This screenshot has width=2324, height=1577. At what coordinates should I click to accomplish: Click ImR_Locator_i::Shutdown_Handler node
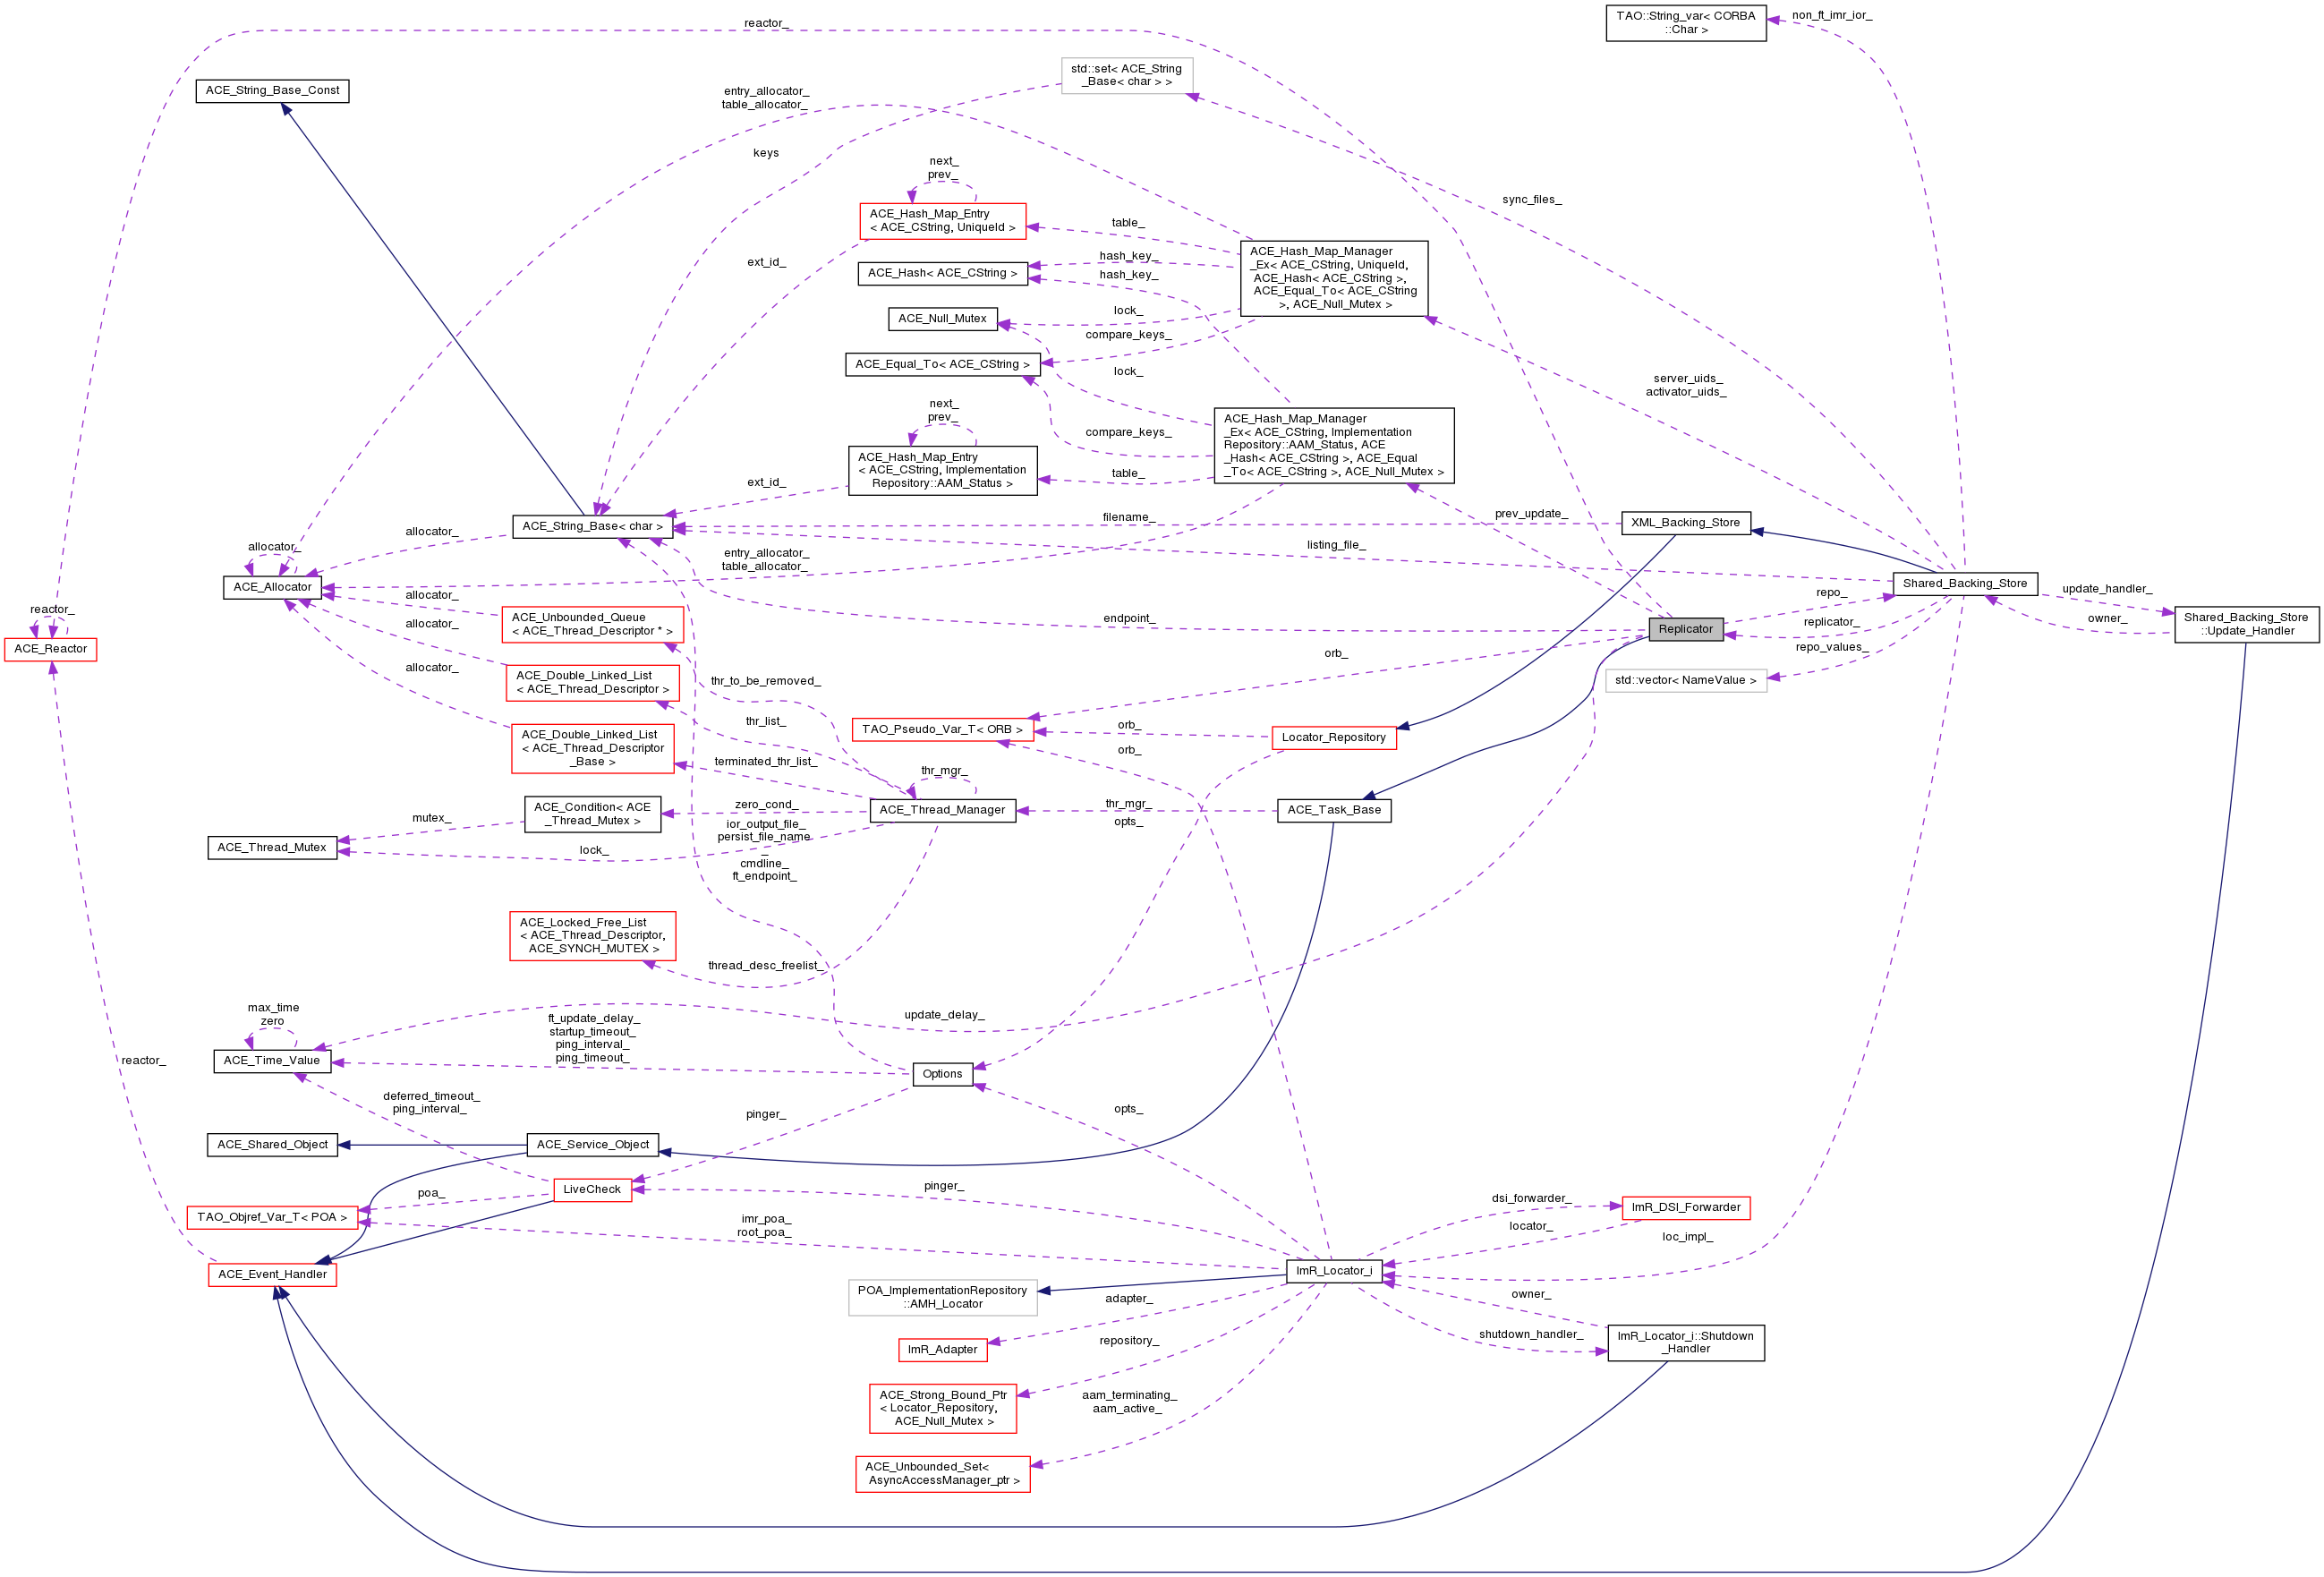point(1686,1343)
